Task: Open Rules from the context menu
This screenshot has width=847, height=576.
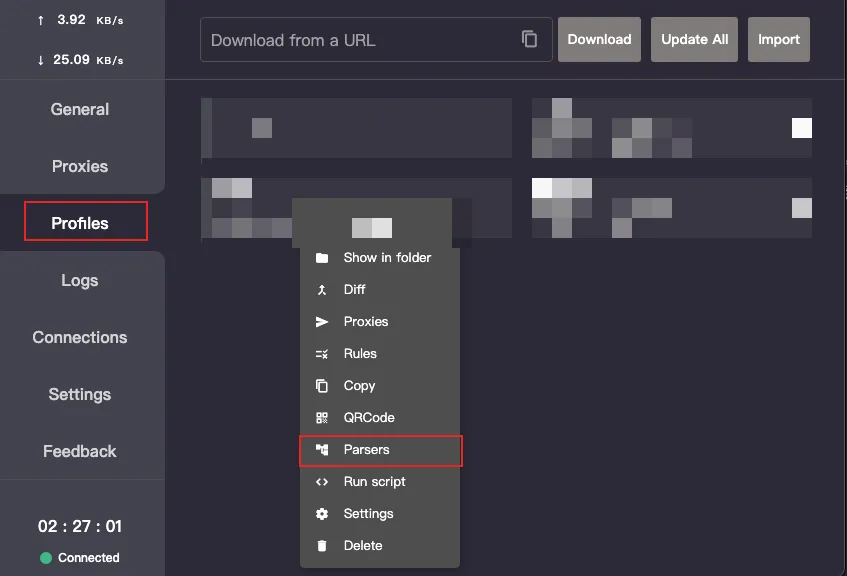Action: pos(380,353)
